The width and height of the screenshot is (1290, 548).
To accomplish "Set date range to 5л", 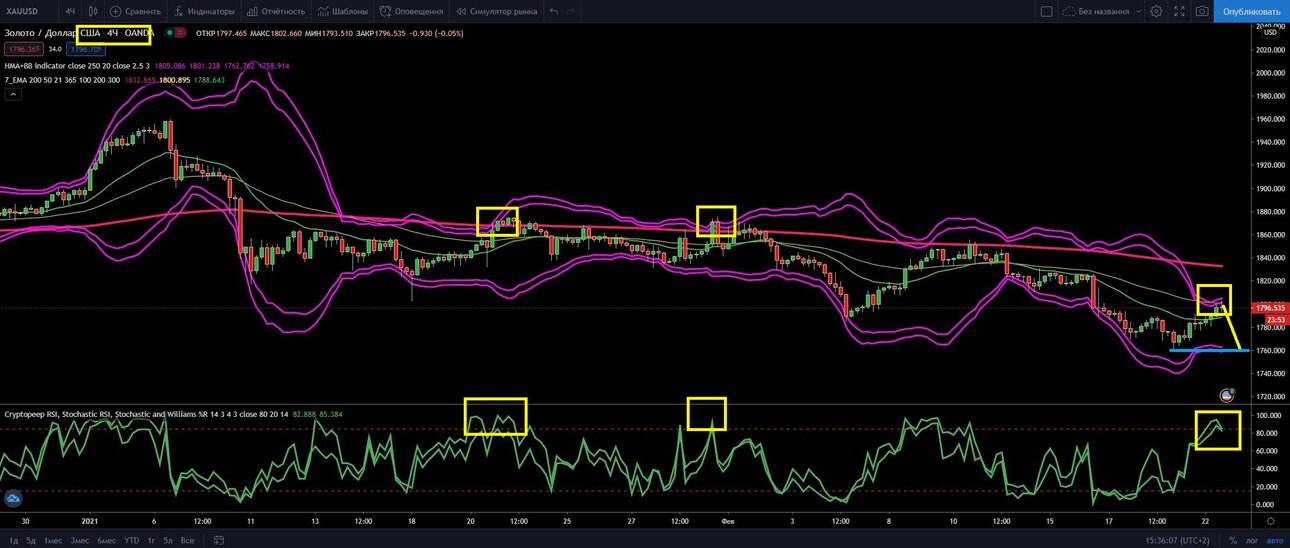I will tap(168, 541).
